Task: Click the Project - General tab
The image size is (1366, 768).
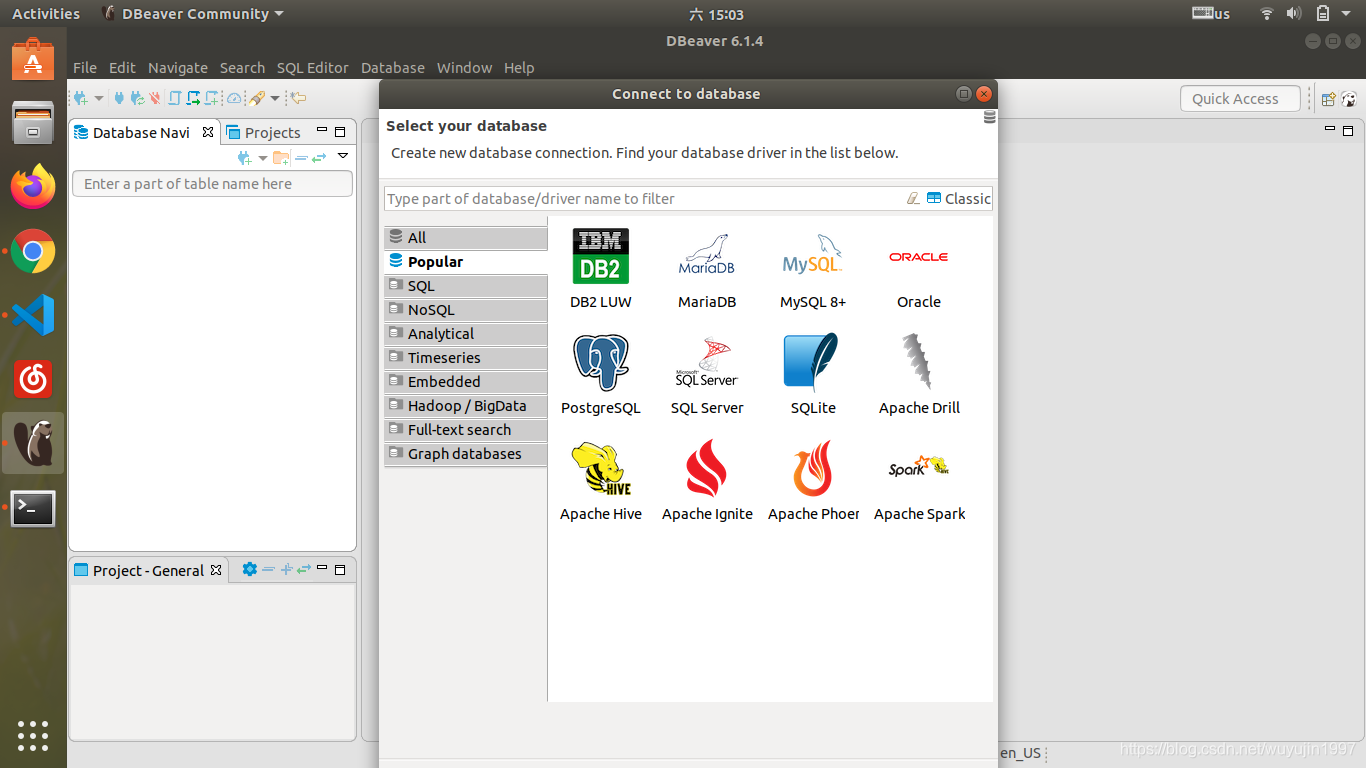Action: click(148, 570)
